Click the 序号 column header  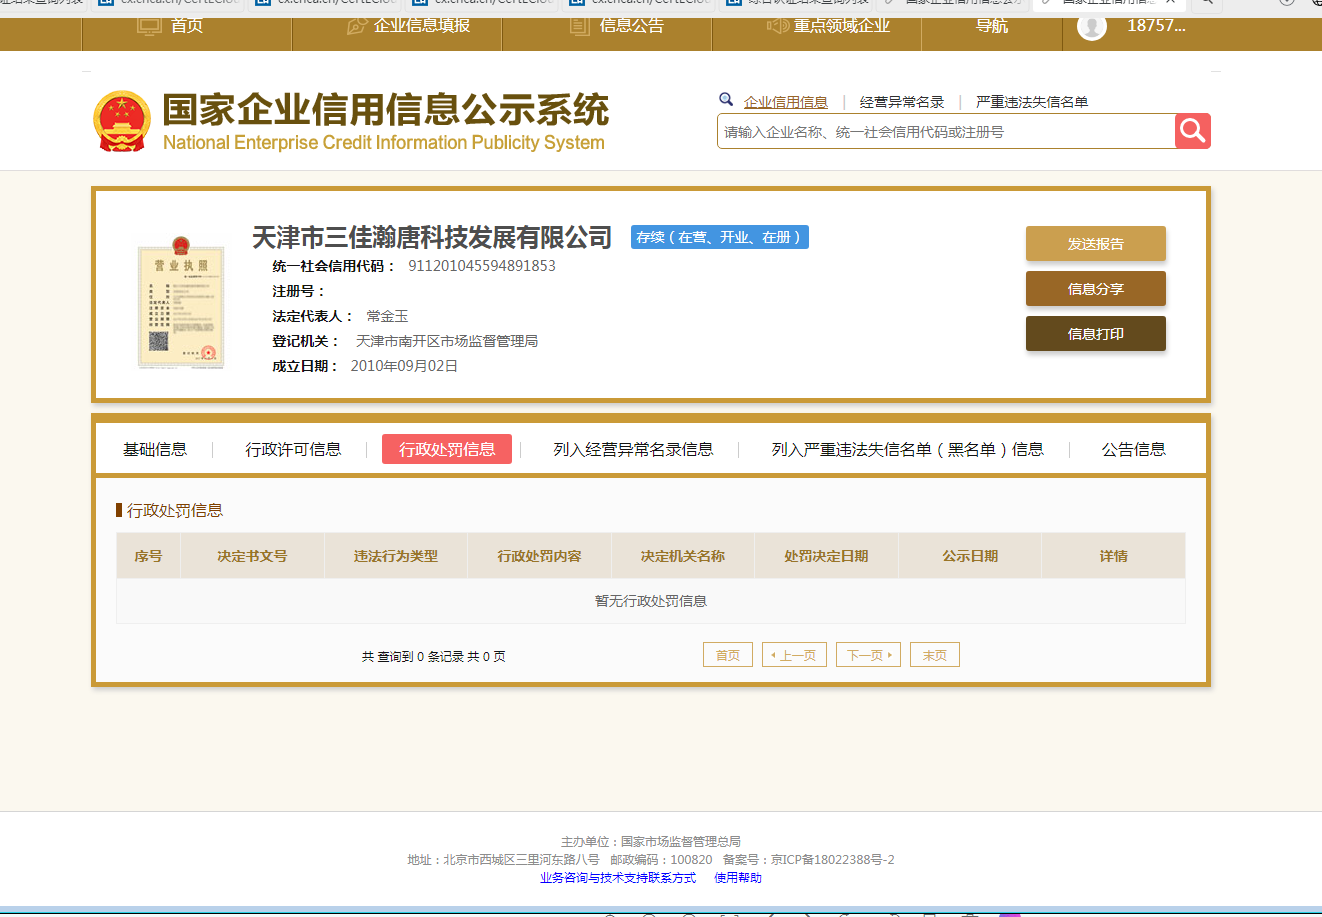click(148, 556)
